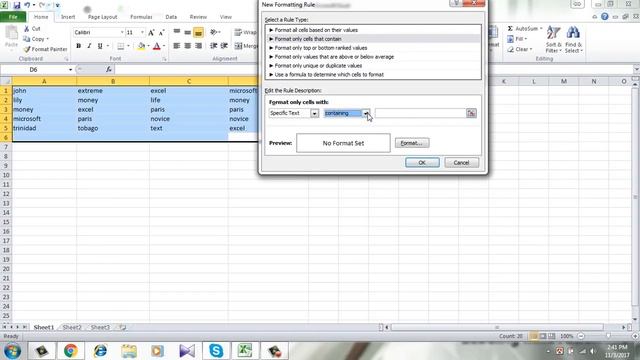Open the Specific Text dropdown
The width and height of the screenshot is (640, 360).
tap(314, 113)
